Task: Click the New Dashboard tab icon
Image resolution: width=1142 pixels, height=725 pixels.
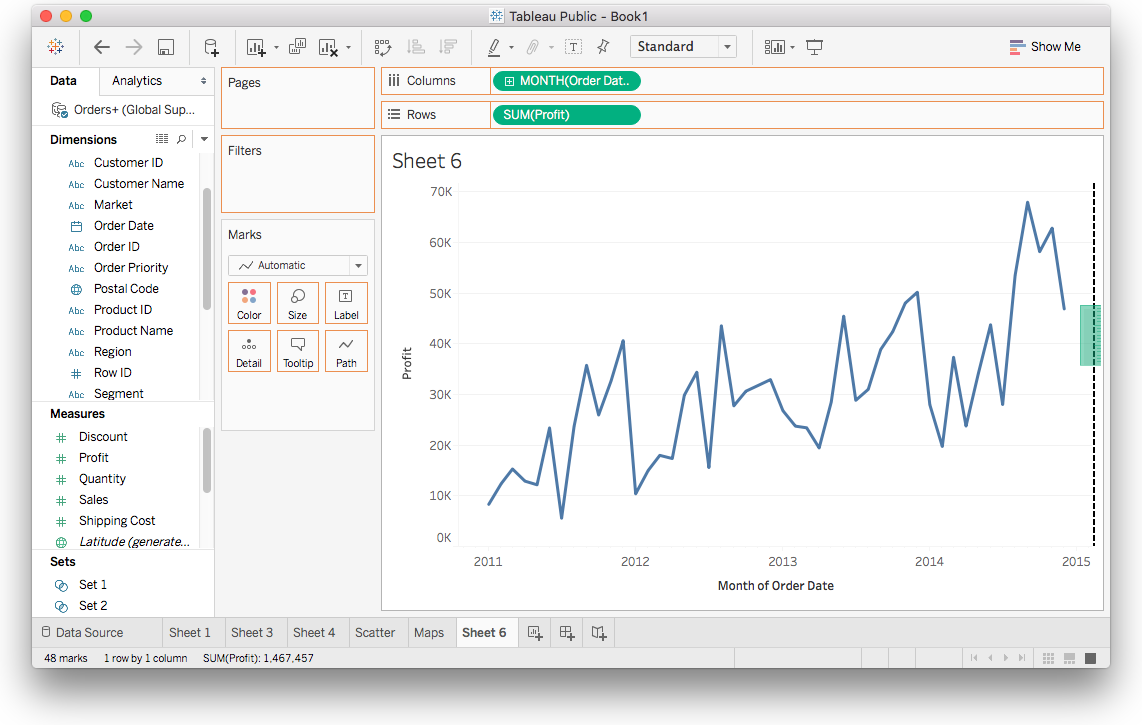Action: tap(567, 632)
